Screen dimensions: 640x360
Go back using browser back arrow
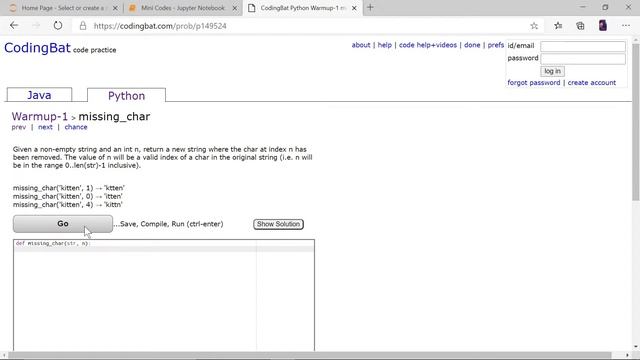click(14, 25)
